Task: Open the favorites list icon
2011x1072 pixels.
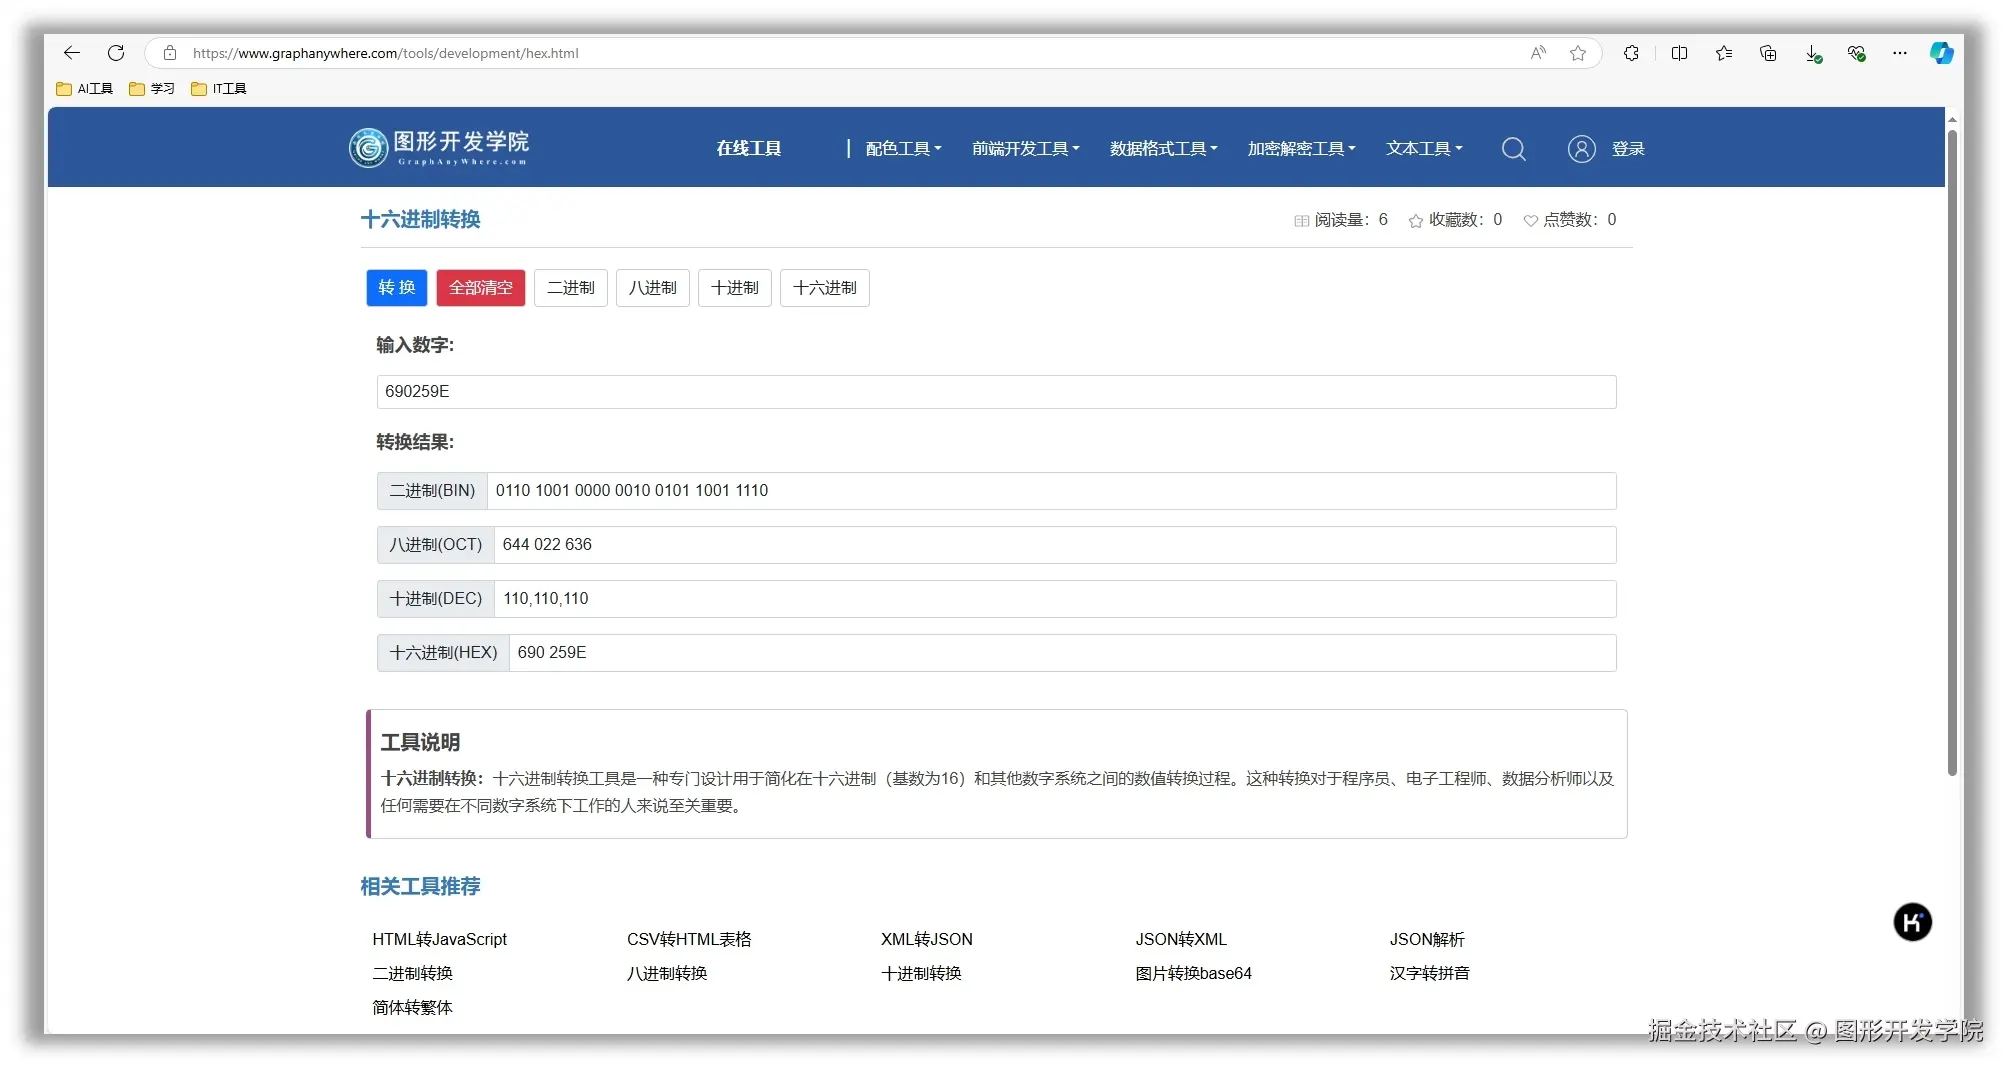Action: pyautogui.click(x=1724, y=53)
